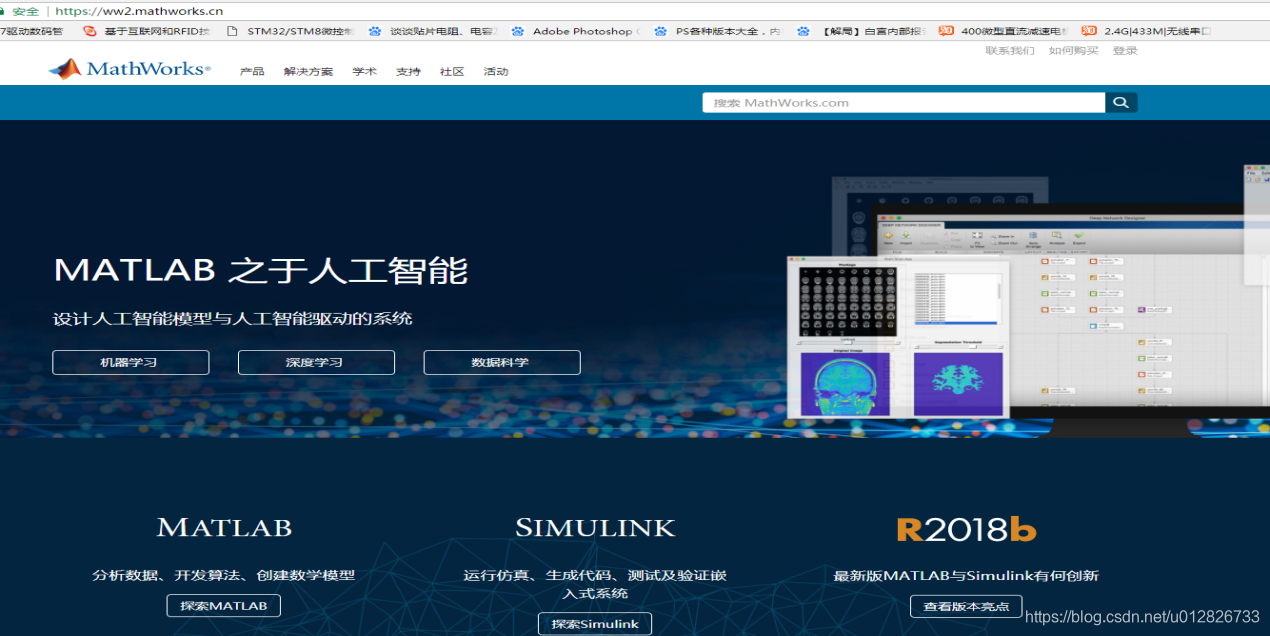Open the PS各种版本大全 bookmark
1270x636 pixels.
click(717, 31)
